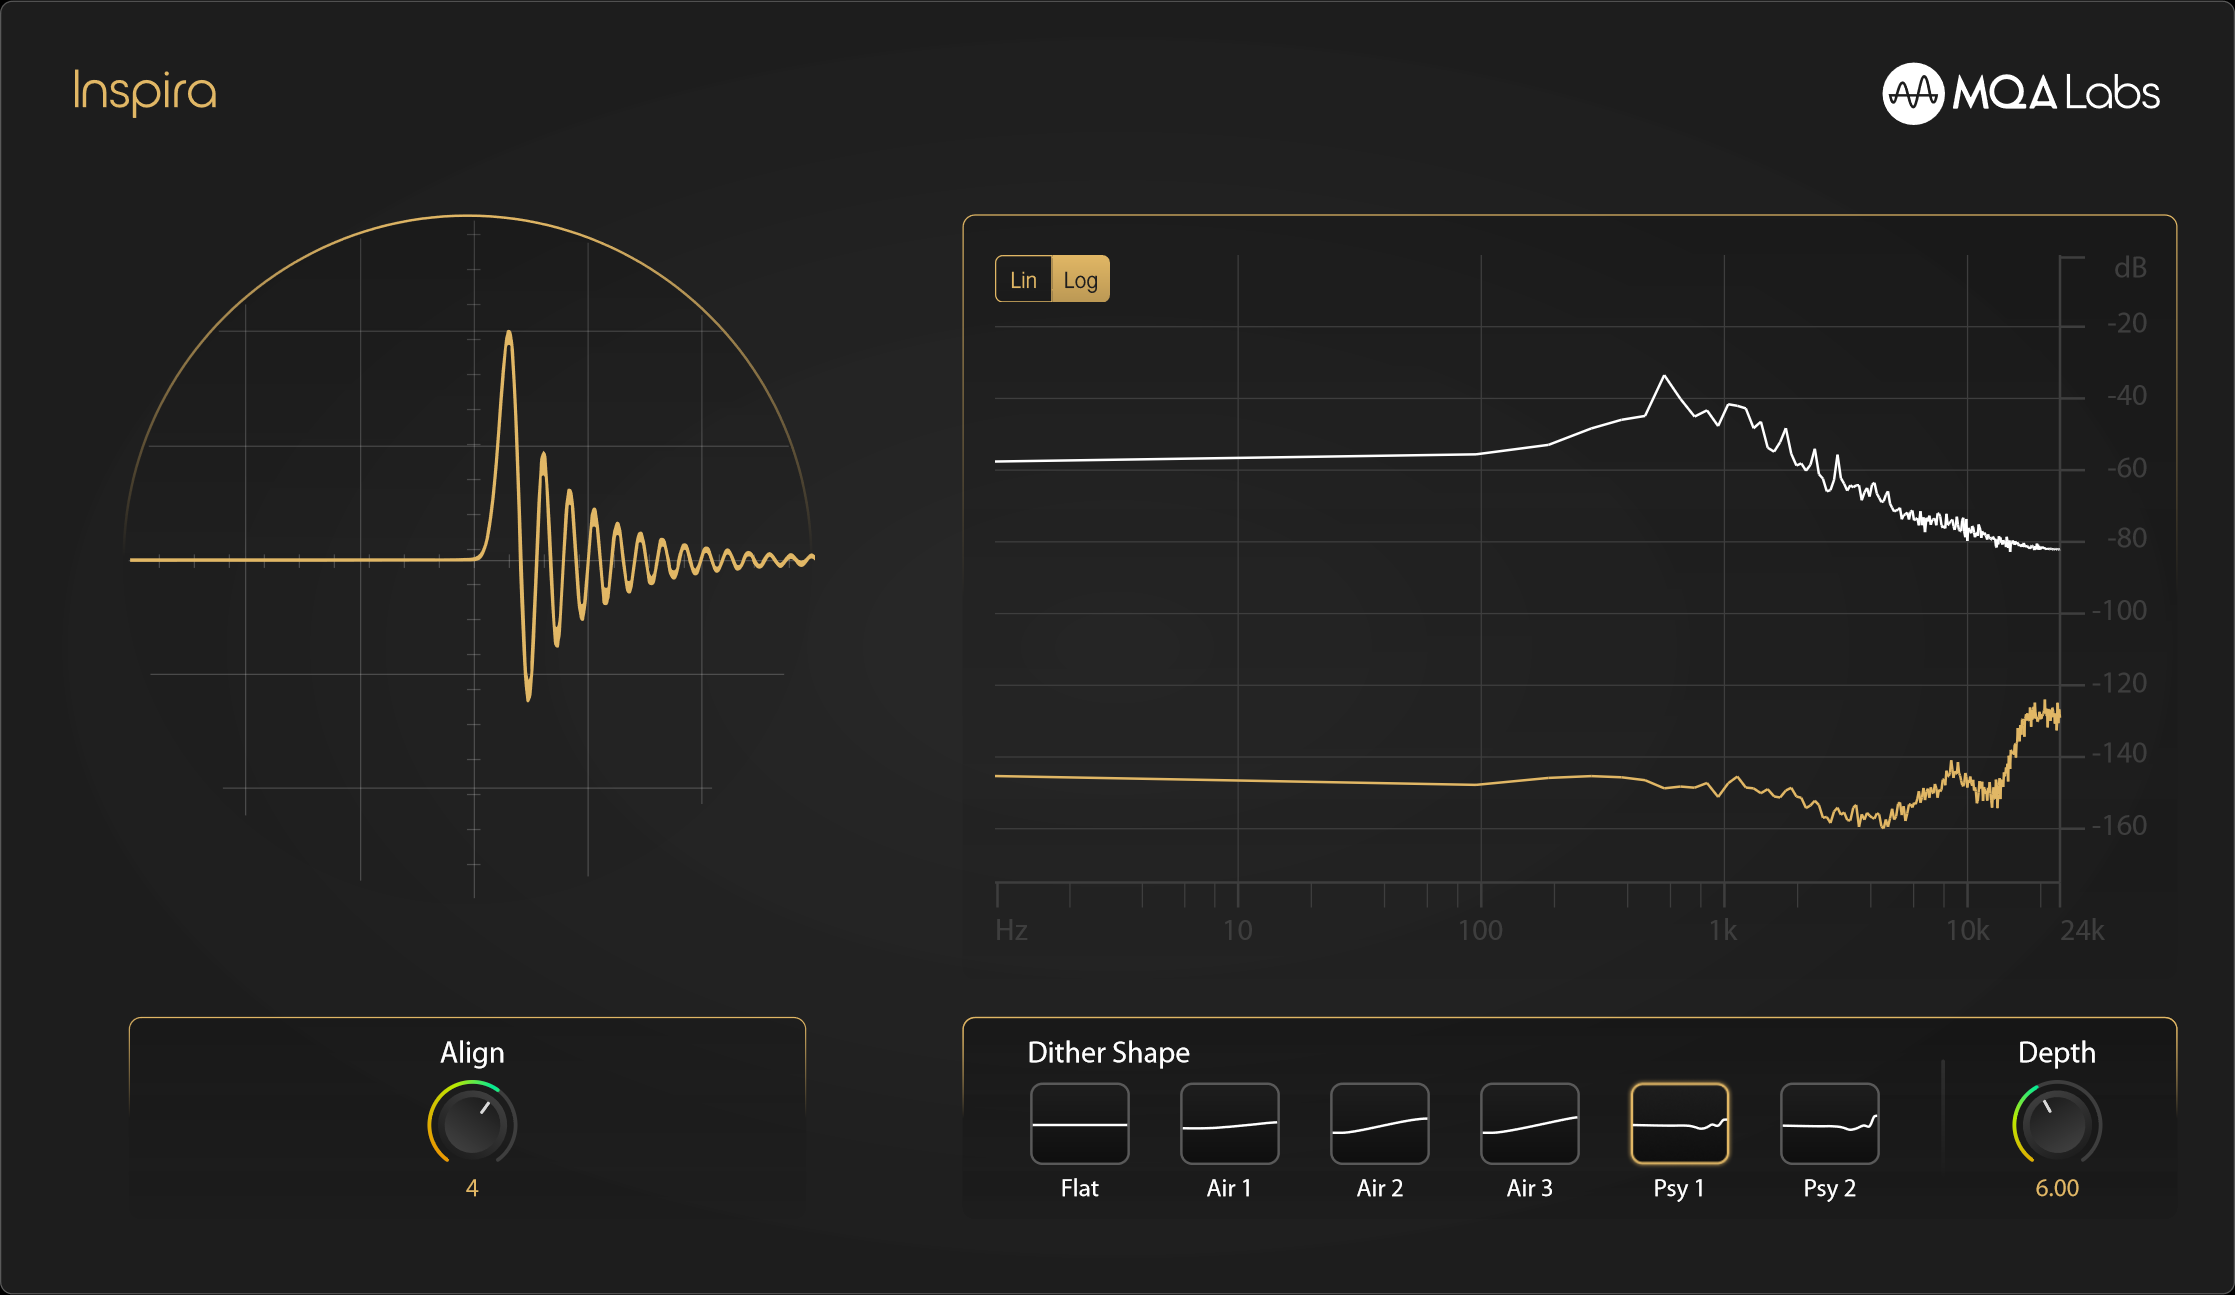Viewport: 2235px width, 1295px height.
Task: Click the Dither Shape heading
Action: point(1108,1052)
